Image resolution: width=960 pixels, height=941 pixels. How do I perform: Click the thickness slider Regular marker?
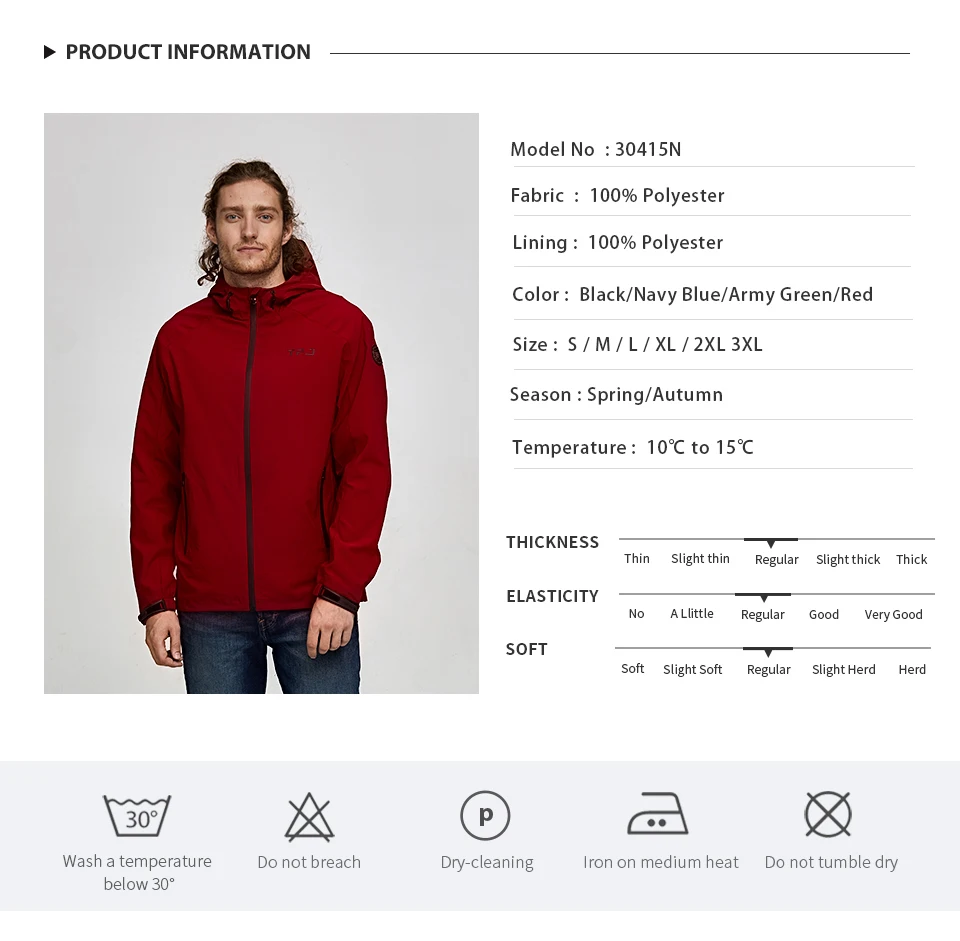[x=771, y=543]
